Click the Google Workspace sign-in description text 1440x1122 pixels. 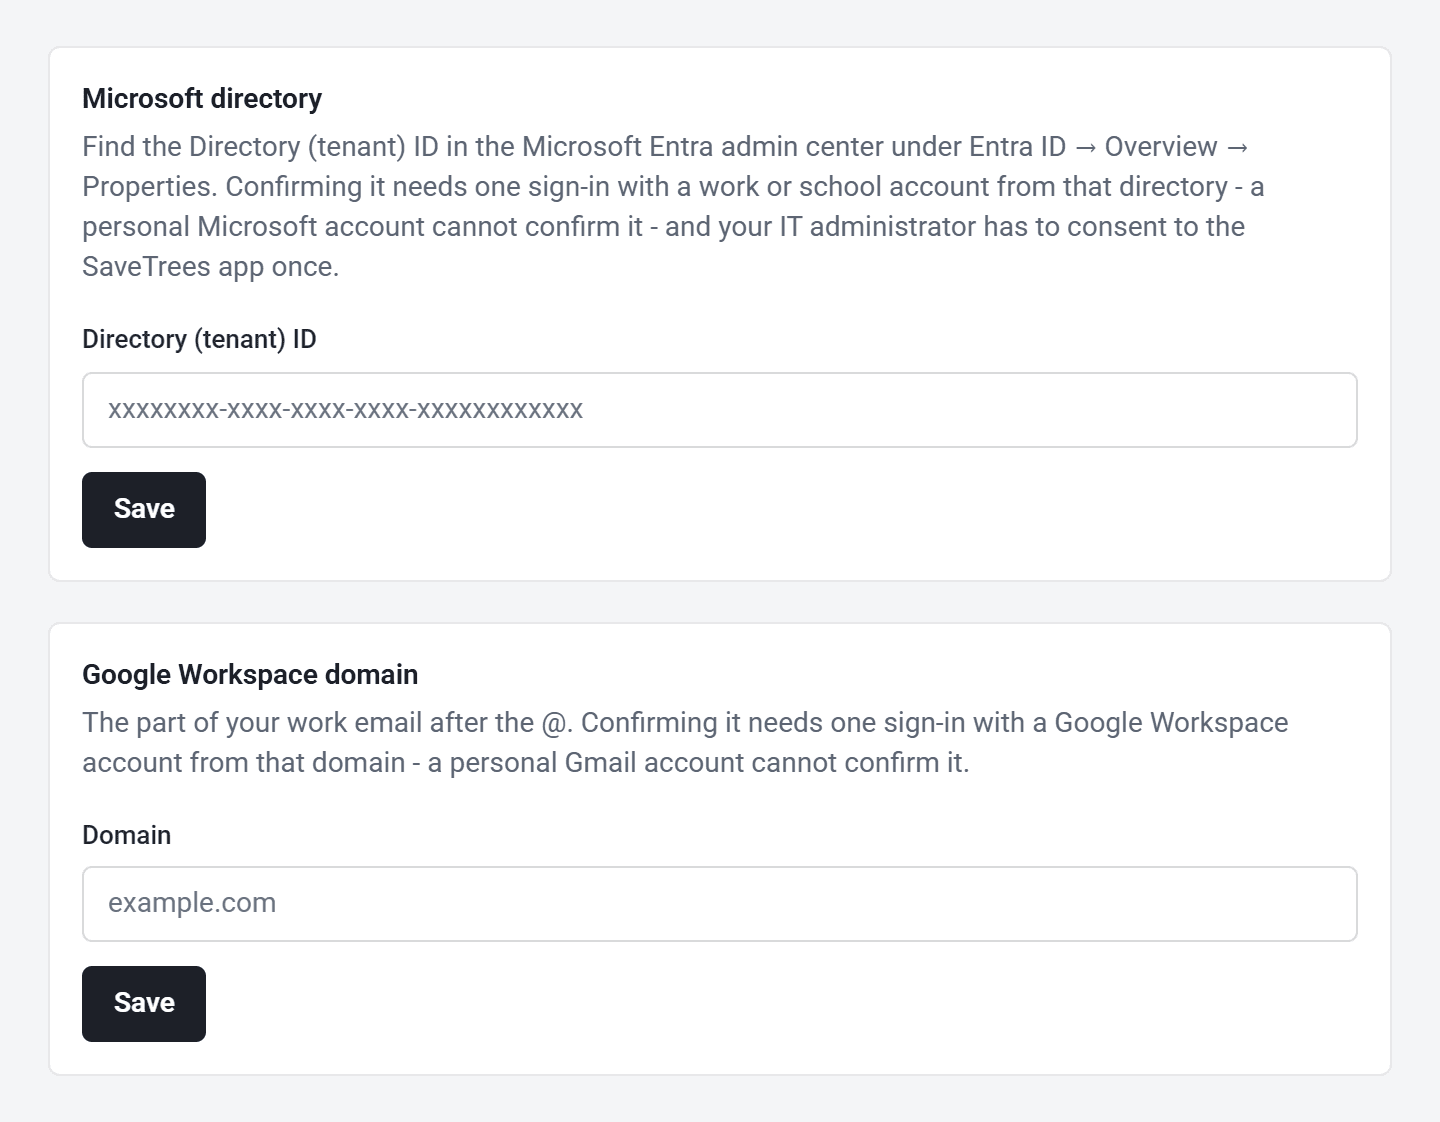click(x=685, y=743)
